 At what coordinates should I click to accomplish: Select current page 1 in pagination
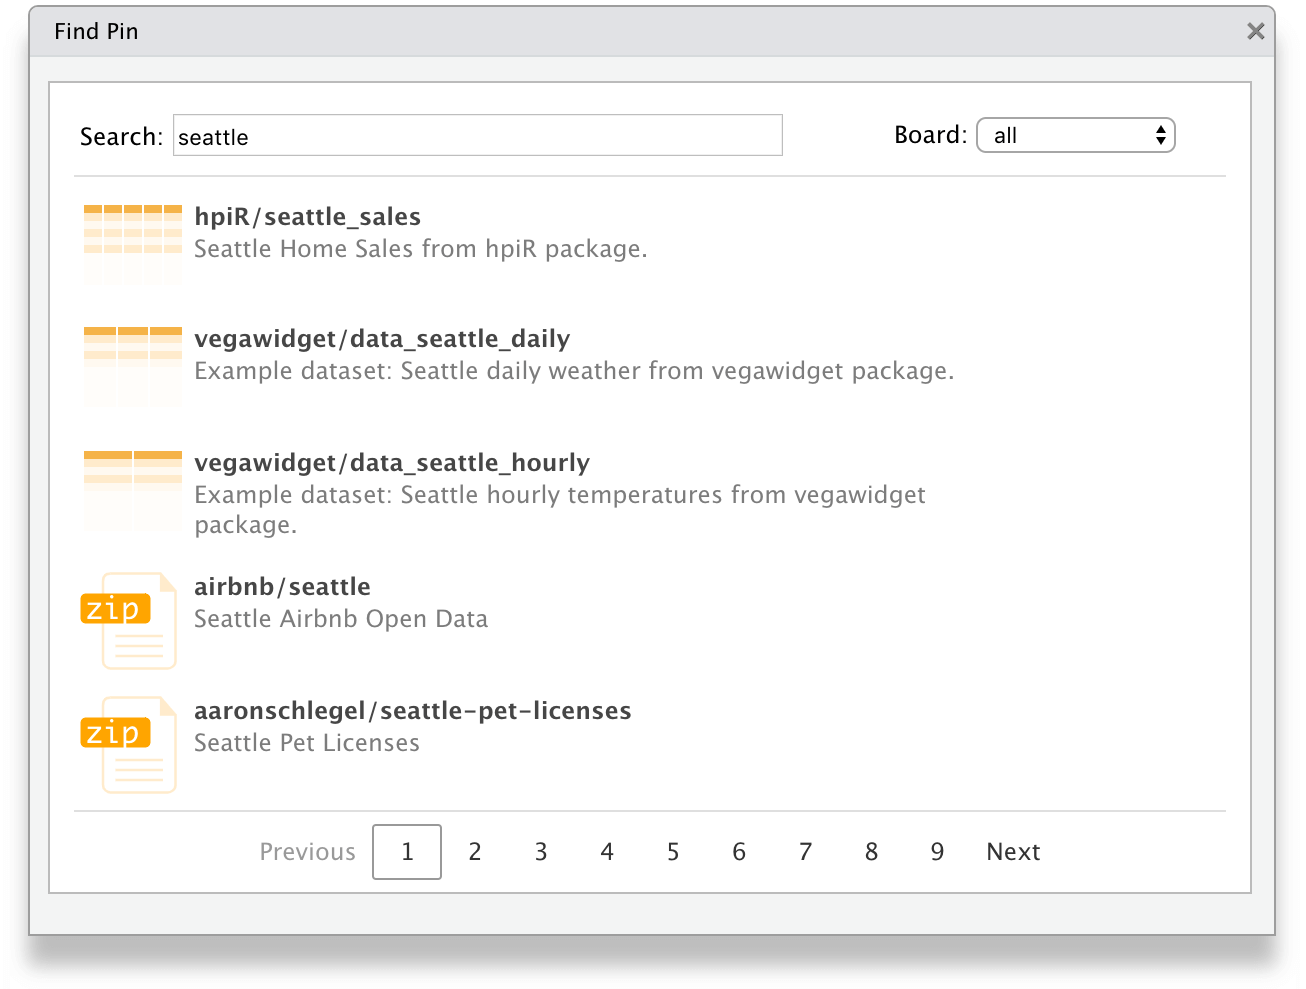407,852
